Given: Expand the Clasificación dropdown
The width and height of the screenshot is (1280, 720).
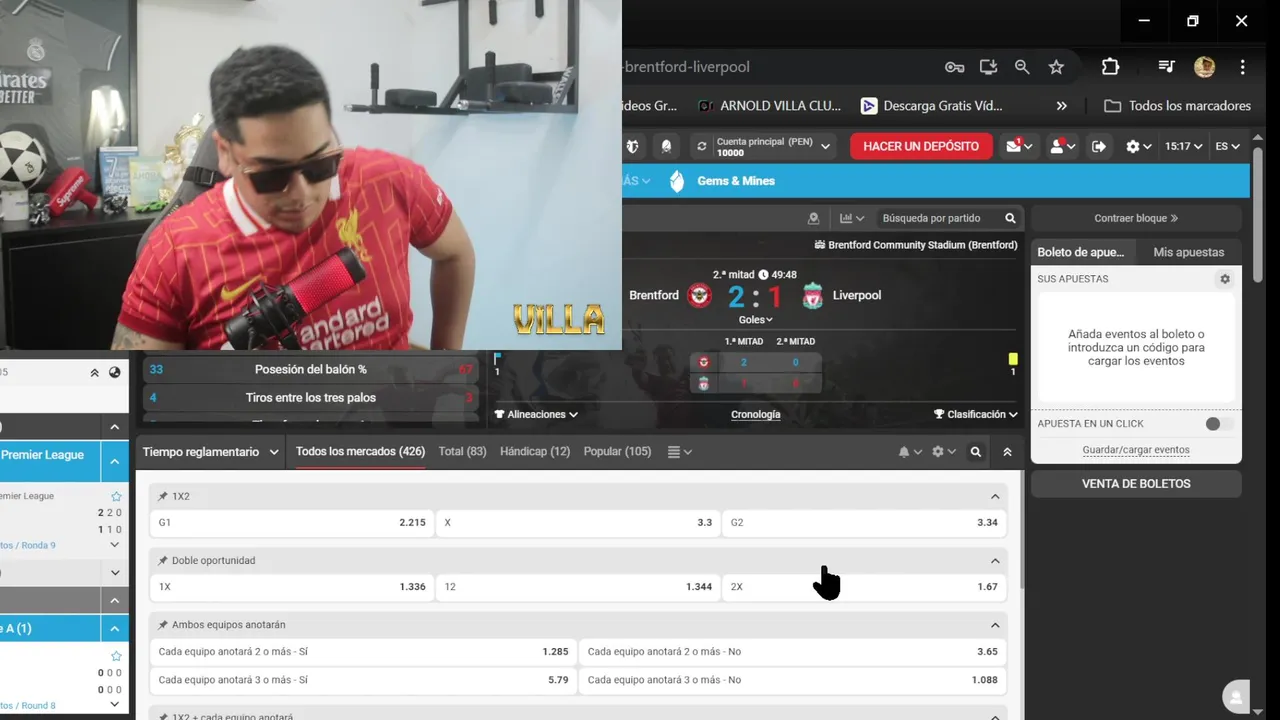Looking at the screenshot, I should [976, 414].
